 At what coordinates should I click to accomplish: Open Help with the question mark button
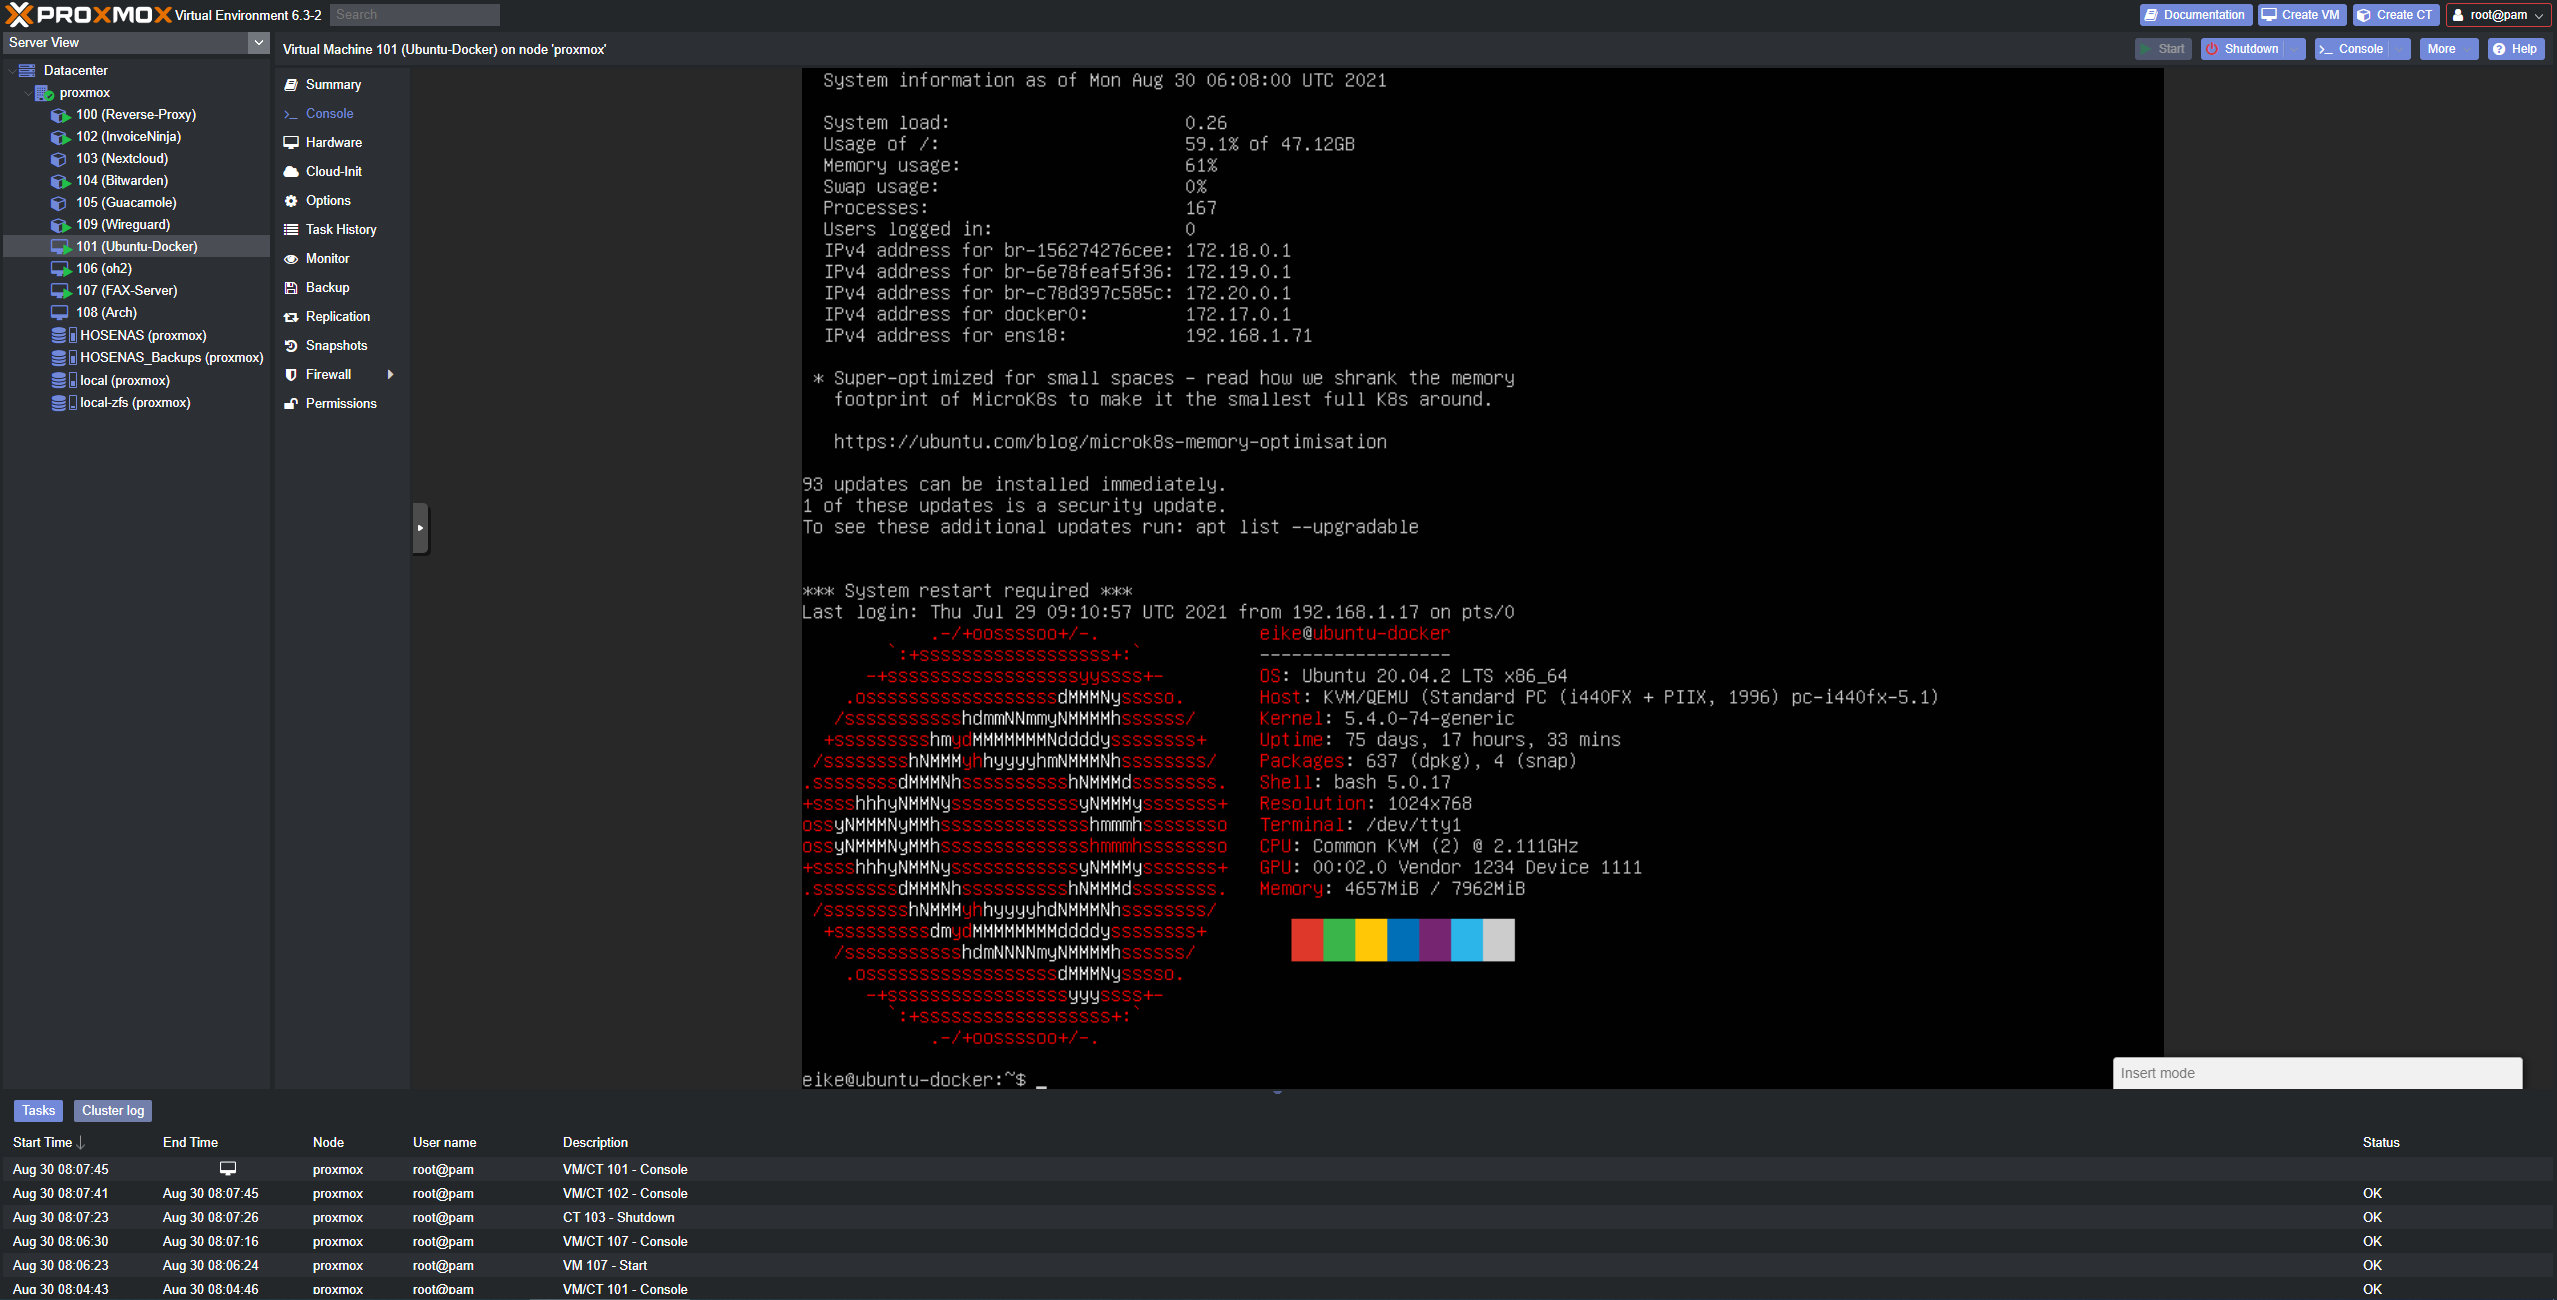click(x=2514, y=49)
